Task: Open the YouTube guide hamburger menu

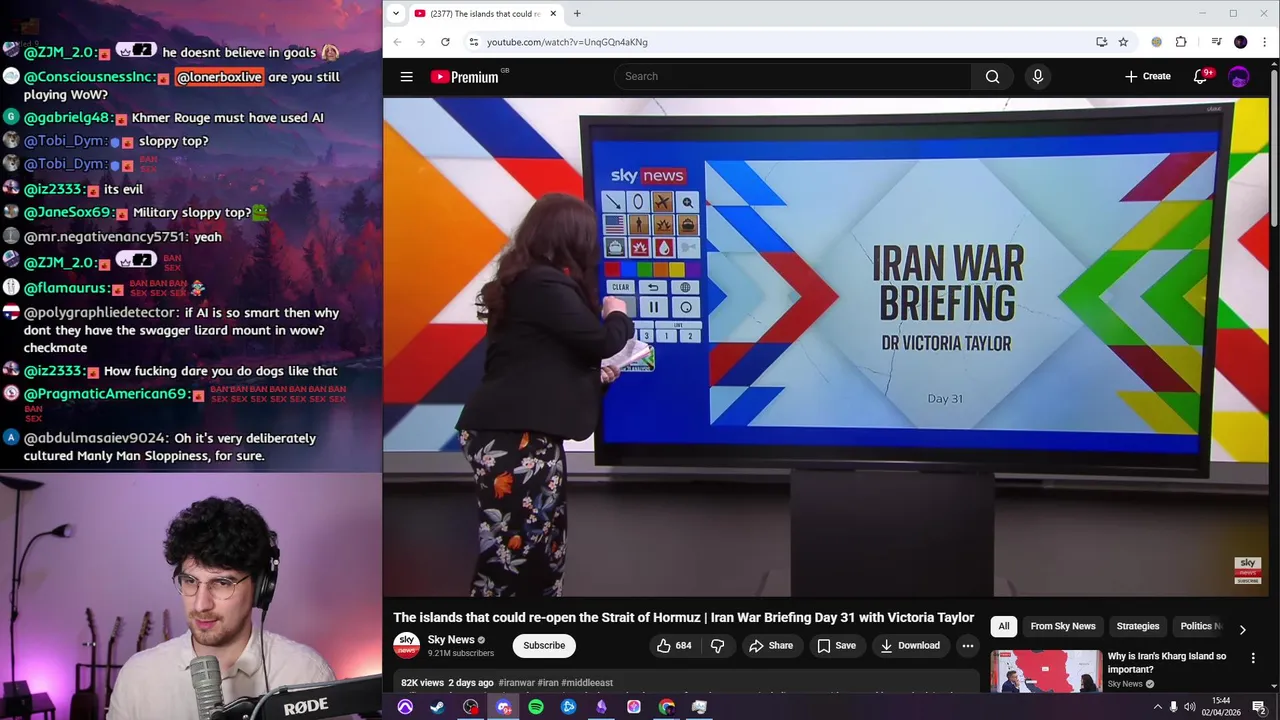Action: (406, 76)
